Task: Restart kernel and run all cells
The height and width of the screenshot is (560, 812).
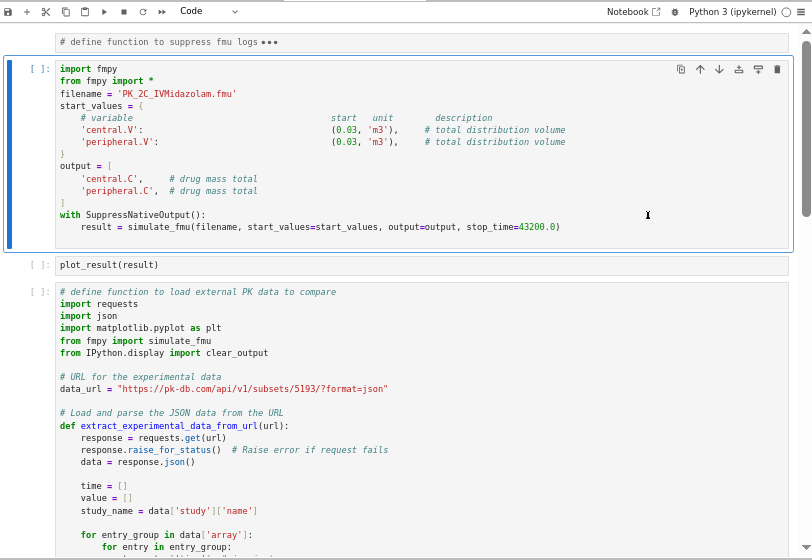Action: [162, 12]
